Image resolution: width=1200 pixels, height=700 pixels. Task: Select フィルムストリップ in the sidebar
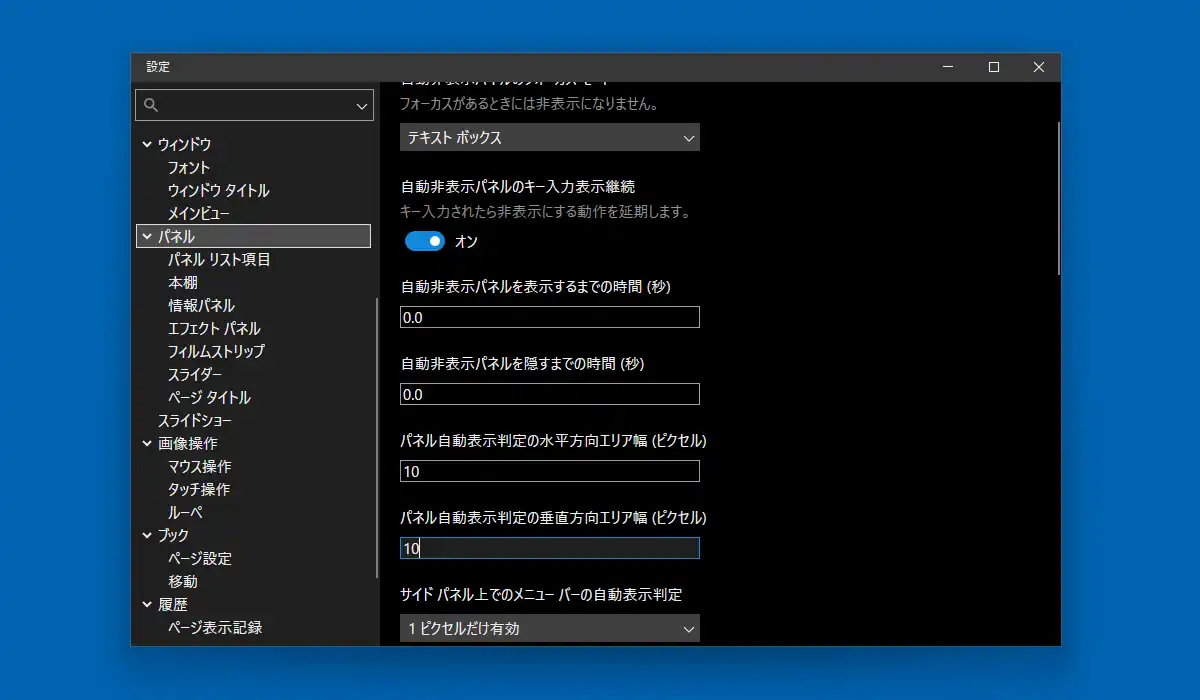(216, 352)
